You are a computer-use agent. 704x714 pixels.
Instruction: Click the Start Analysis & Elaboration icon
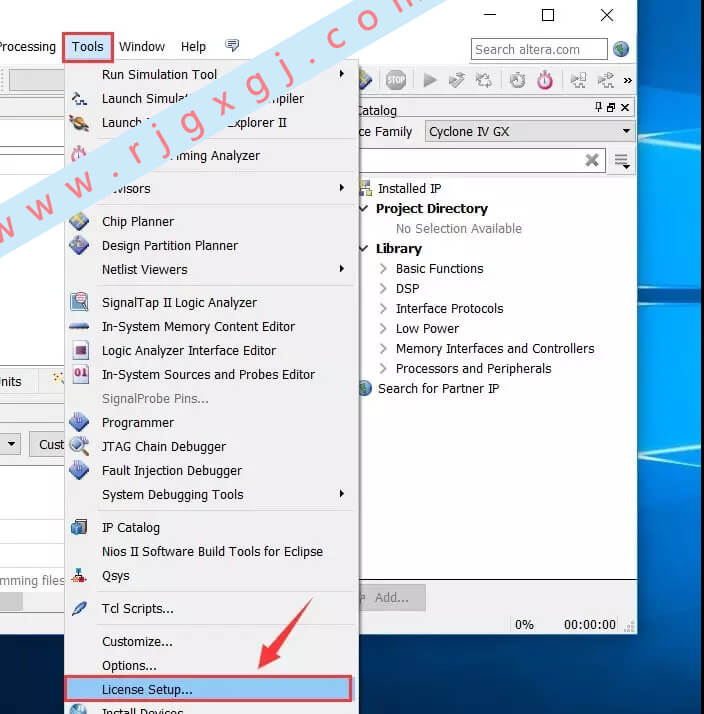coord(456,80)
